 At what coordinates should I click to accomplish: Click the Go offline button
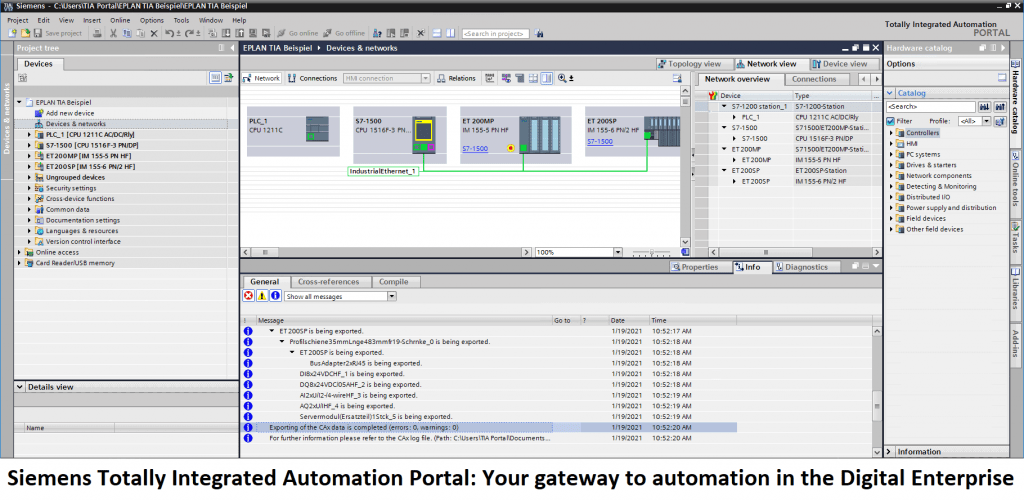click(x=344, y=33)
